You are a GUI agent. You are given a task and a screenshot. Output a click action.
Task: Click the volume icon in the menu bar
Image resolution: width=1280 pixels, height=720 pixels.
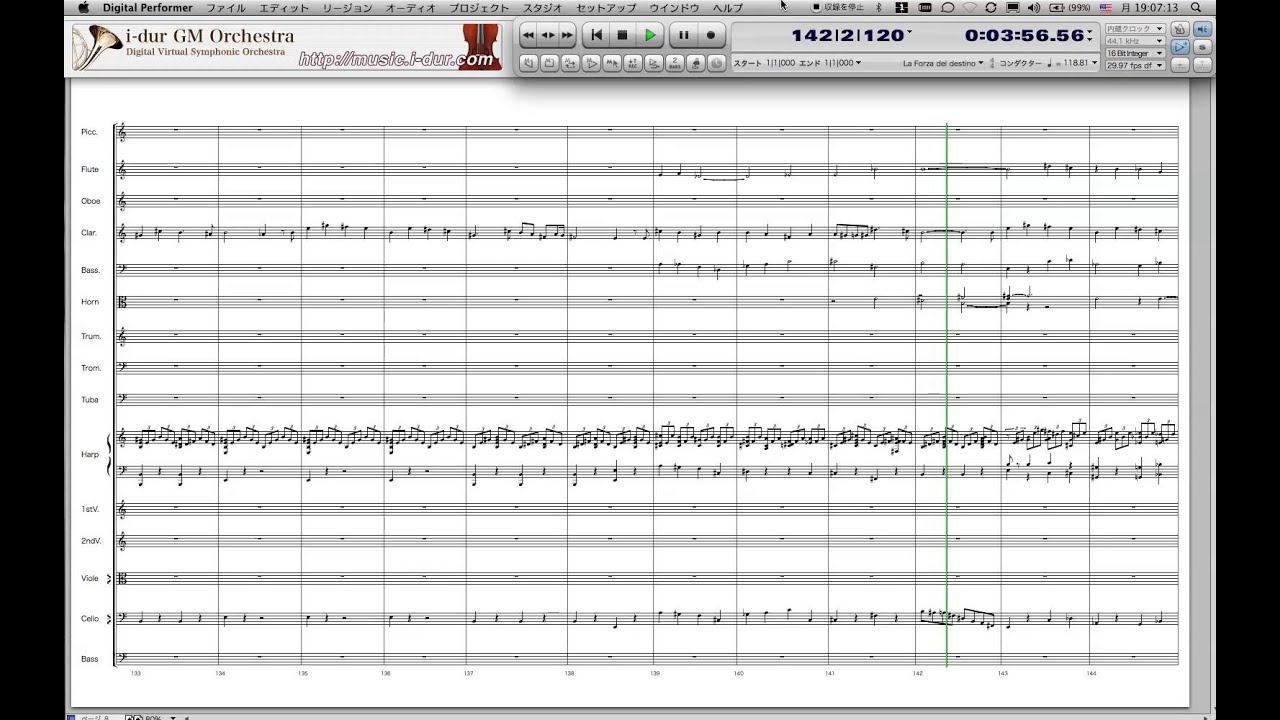point(1034,8)
